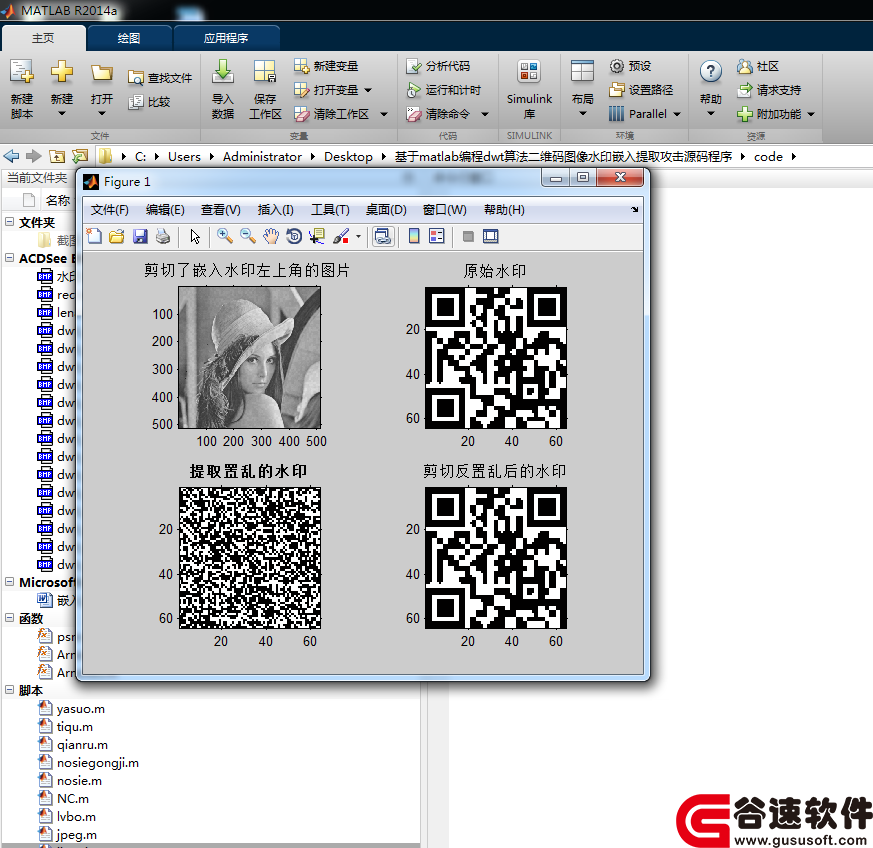Click the 提取置乱的水印 scrambled plot
This screenshot has width=873, height=848.
(x=249, y=558)
